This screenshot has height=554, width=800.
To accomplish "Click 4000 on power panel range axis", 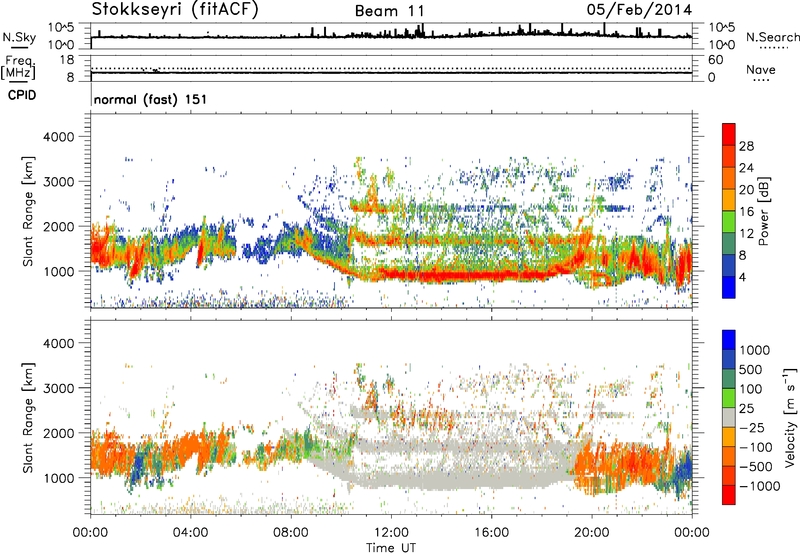I will point(58,137).
